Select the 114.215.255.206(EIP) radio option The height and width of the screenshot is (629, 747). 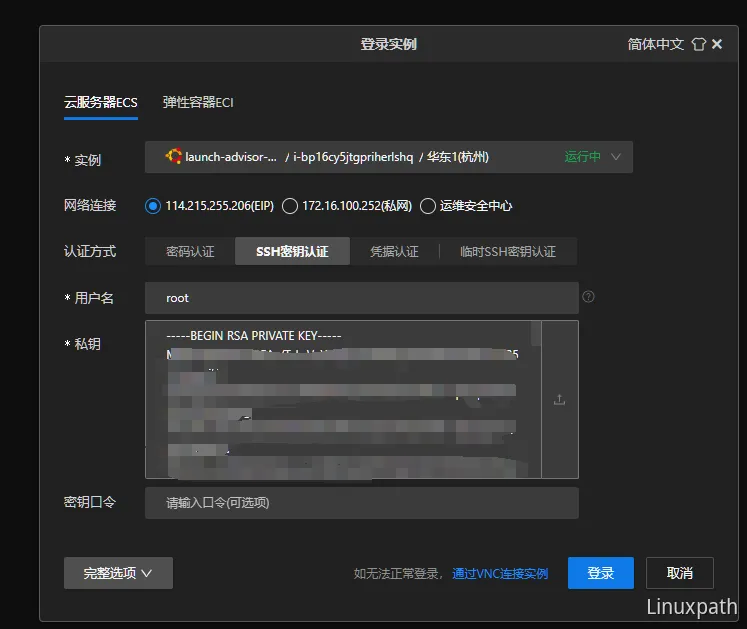click(153, 206)
